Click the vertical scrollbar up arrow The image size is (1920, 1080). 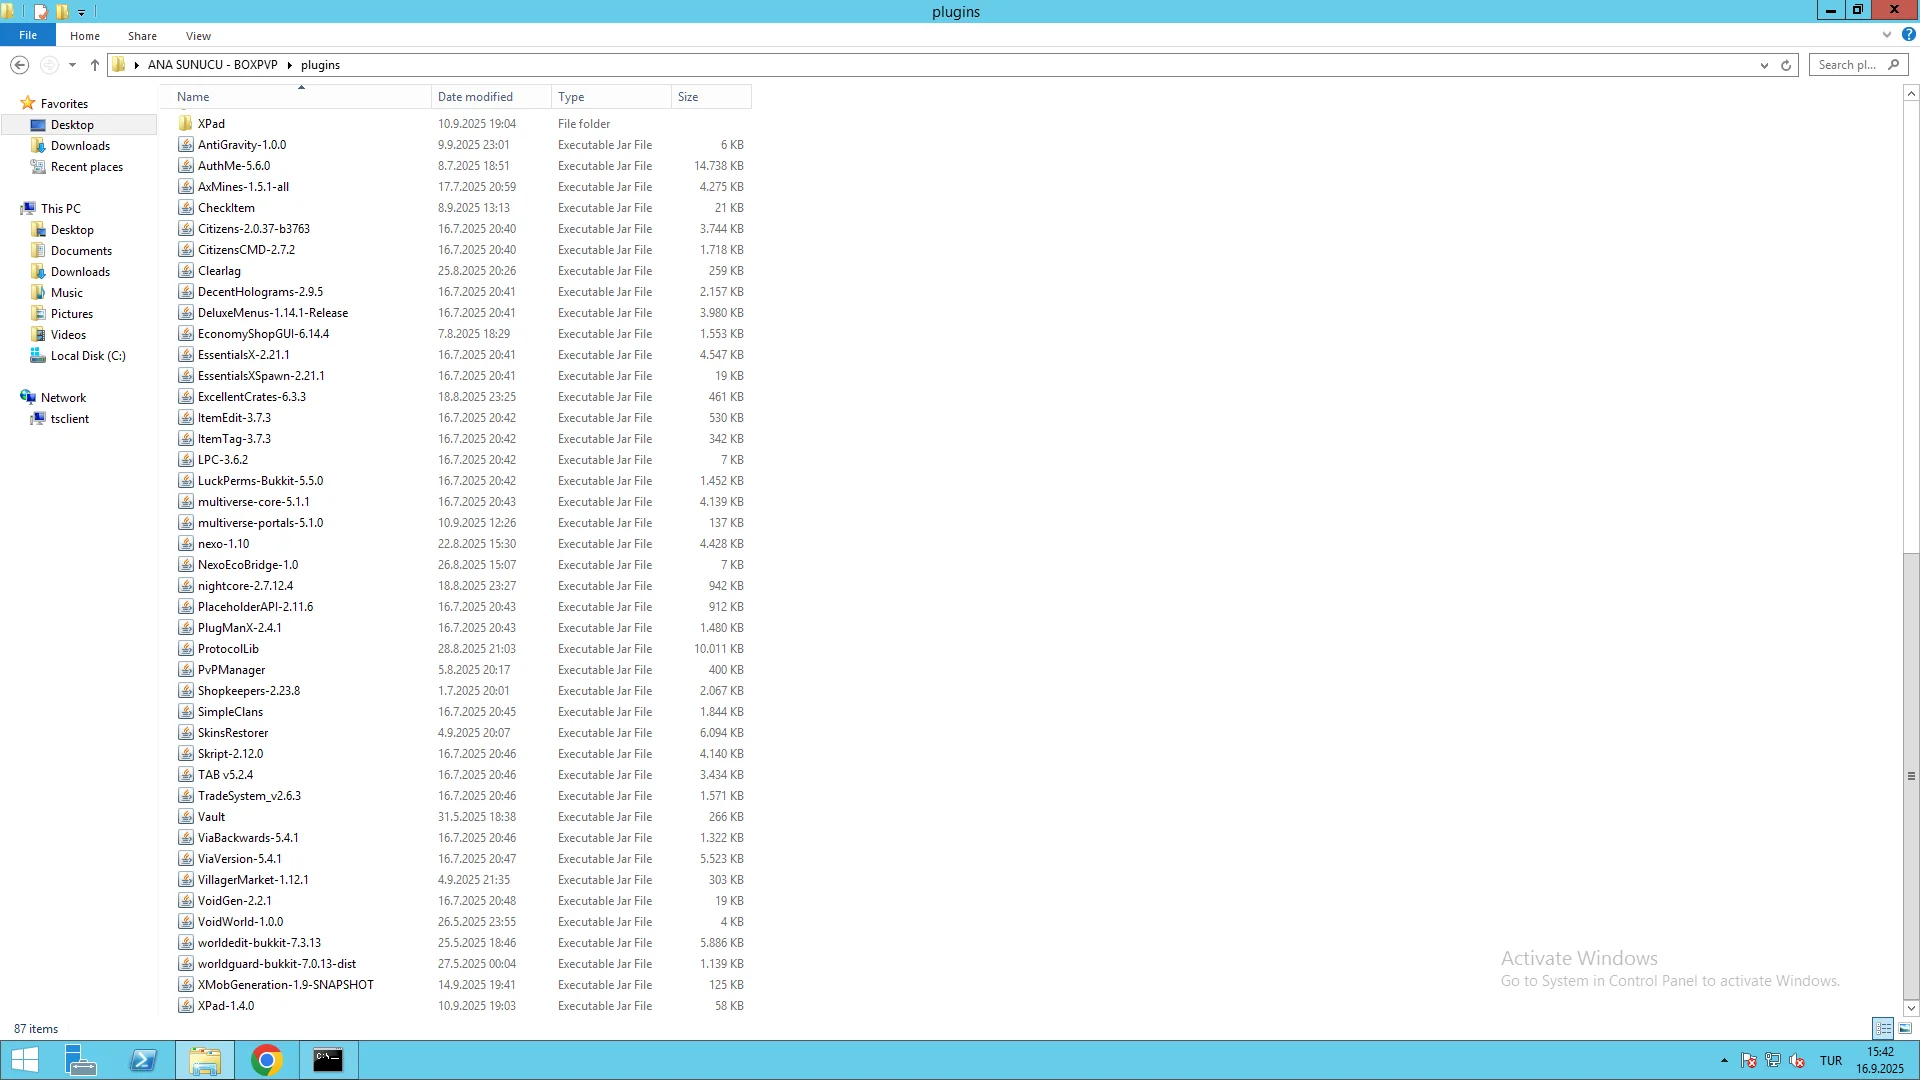[1911, 93]
